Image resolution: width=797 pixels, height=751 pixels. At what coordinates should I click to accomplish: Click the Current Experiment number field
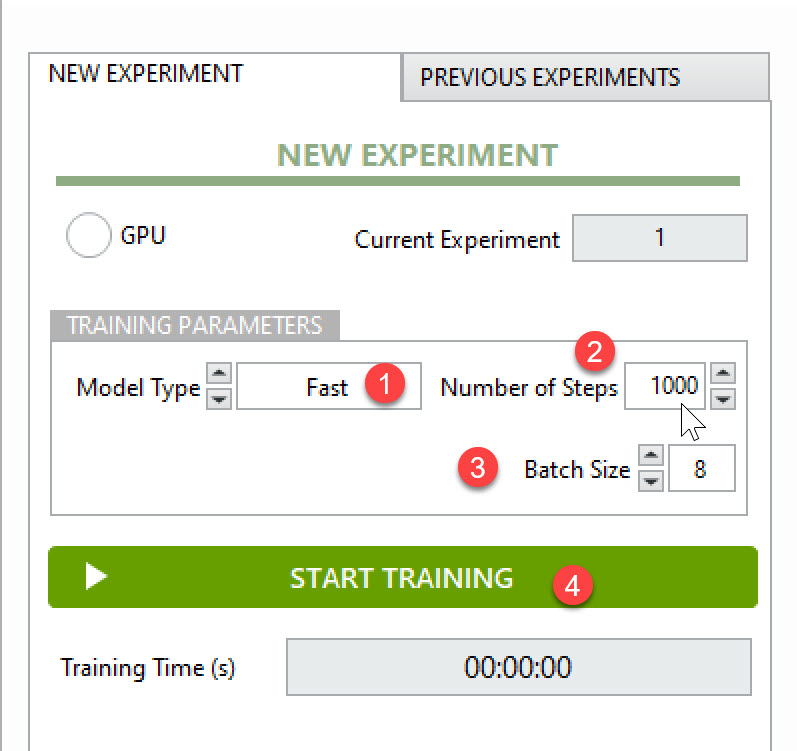(659, 239)
